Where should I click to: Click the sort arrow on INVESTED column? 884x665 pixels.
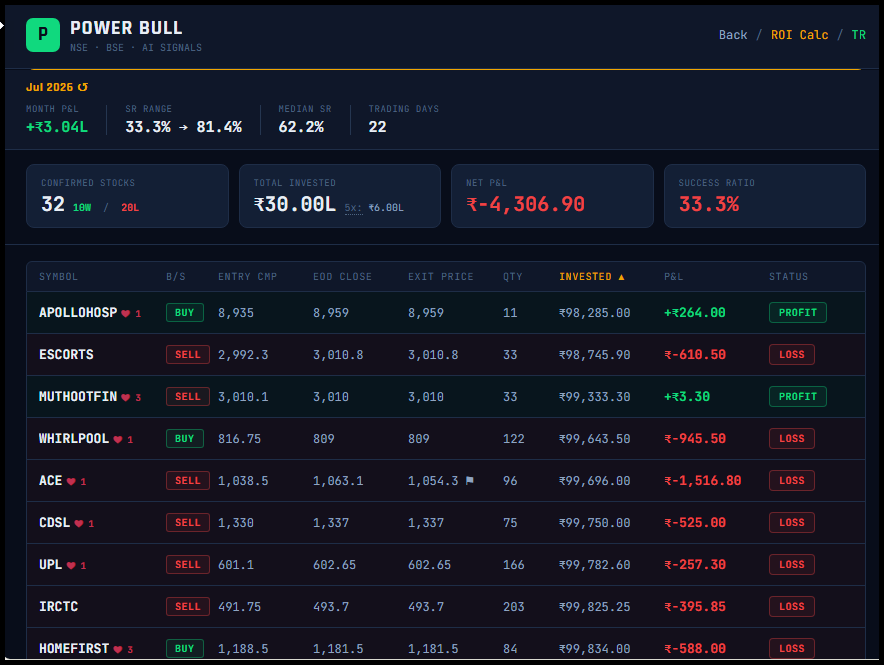621,277
